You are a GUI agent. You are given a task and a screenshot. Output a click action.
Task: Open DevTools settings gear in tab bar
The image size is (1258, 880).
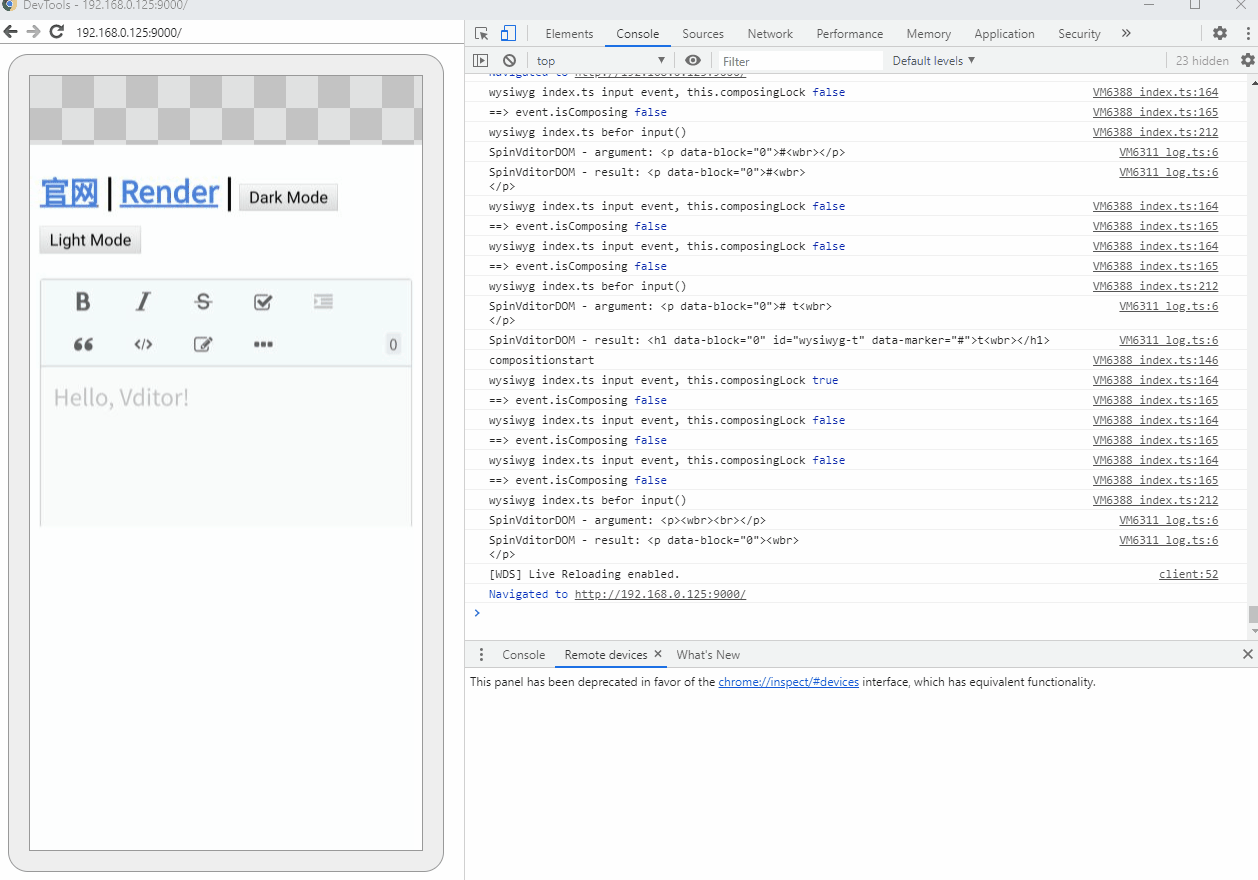[1220, 33]
